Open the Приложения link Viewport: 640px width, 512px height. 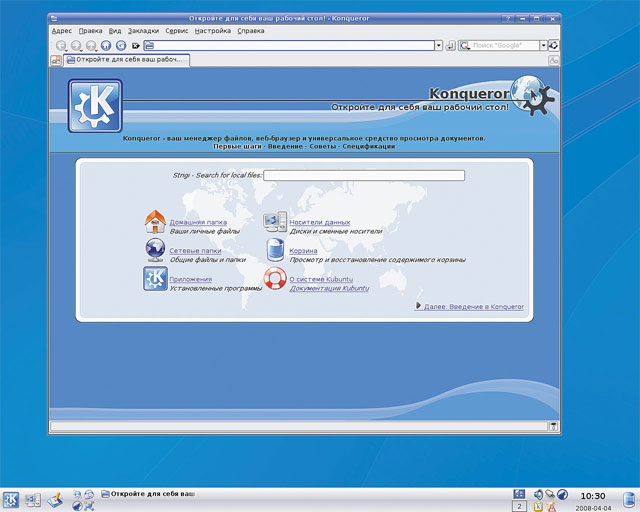tap(191, 279)
